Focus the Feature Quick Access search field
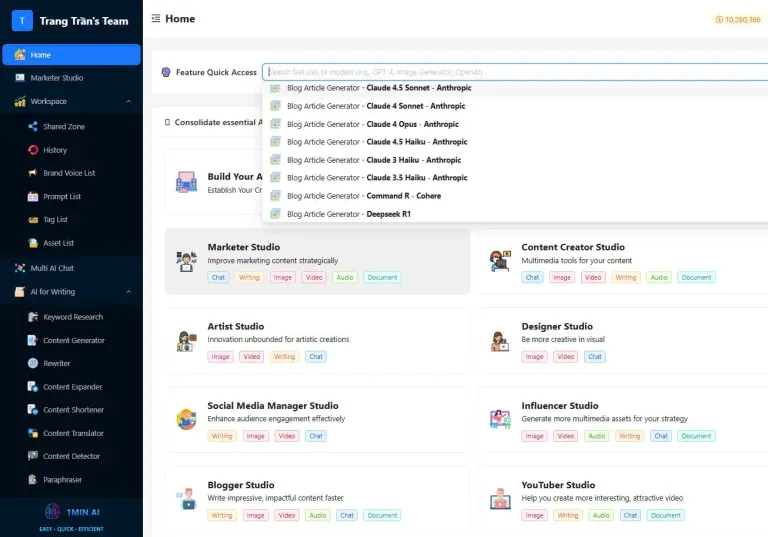 pyautogui.click(x=516, y=72)
